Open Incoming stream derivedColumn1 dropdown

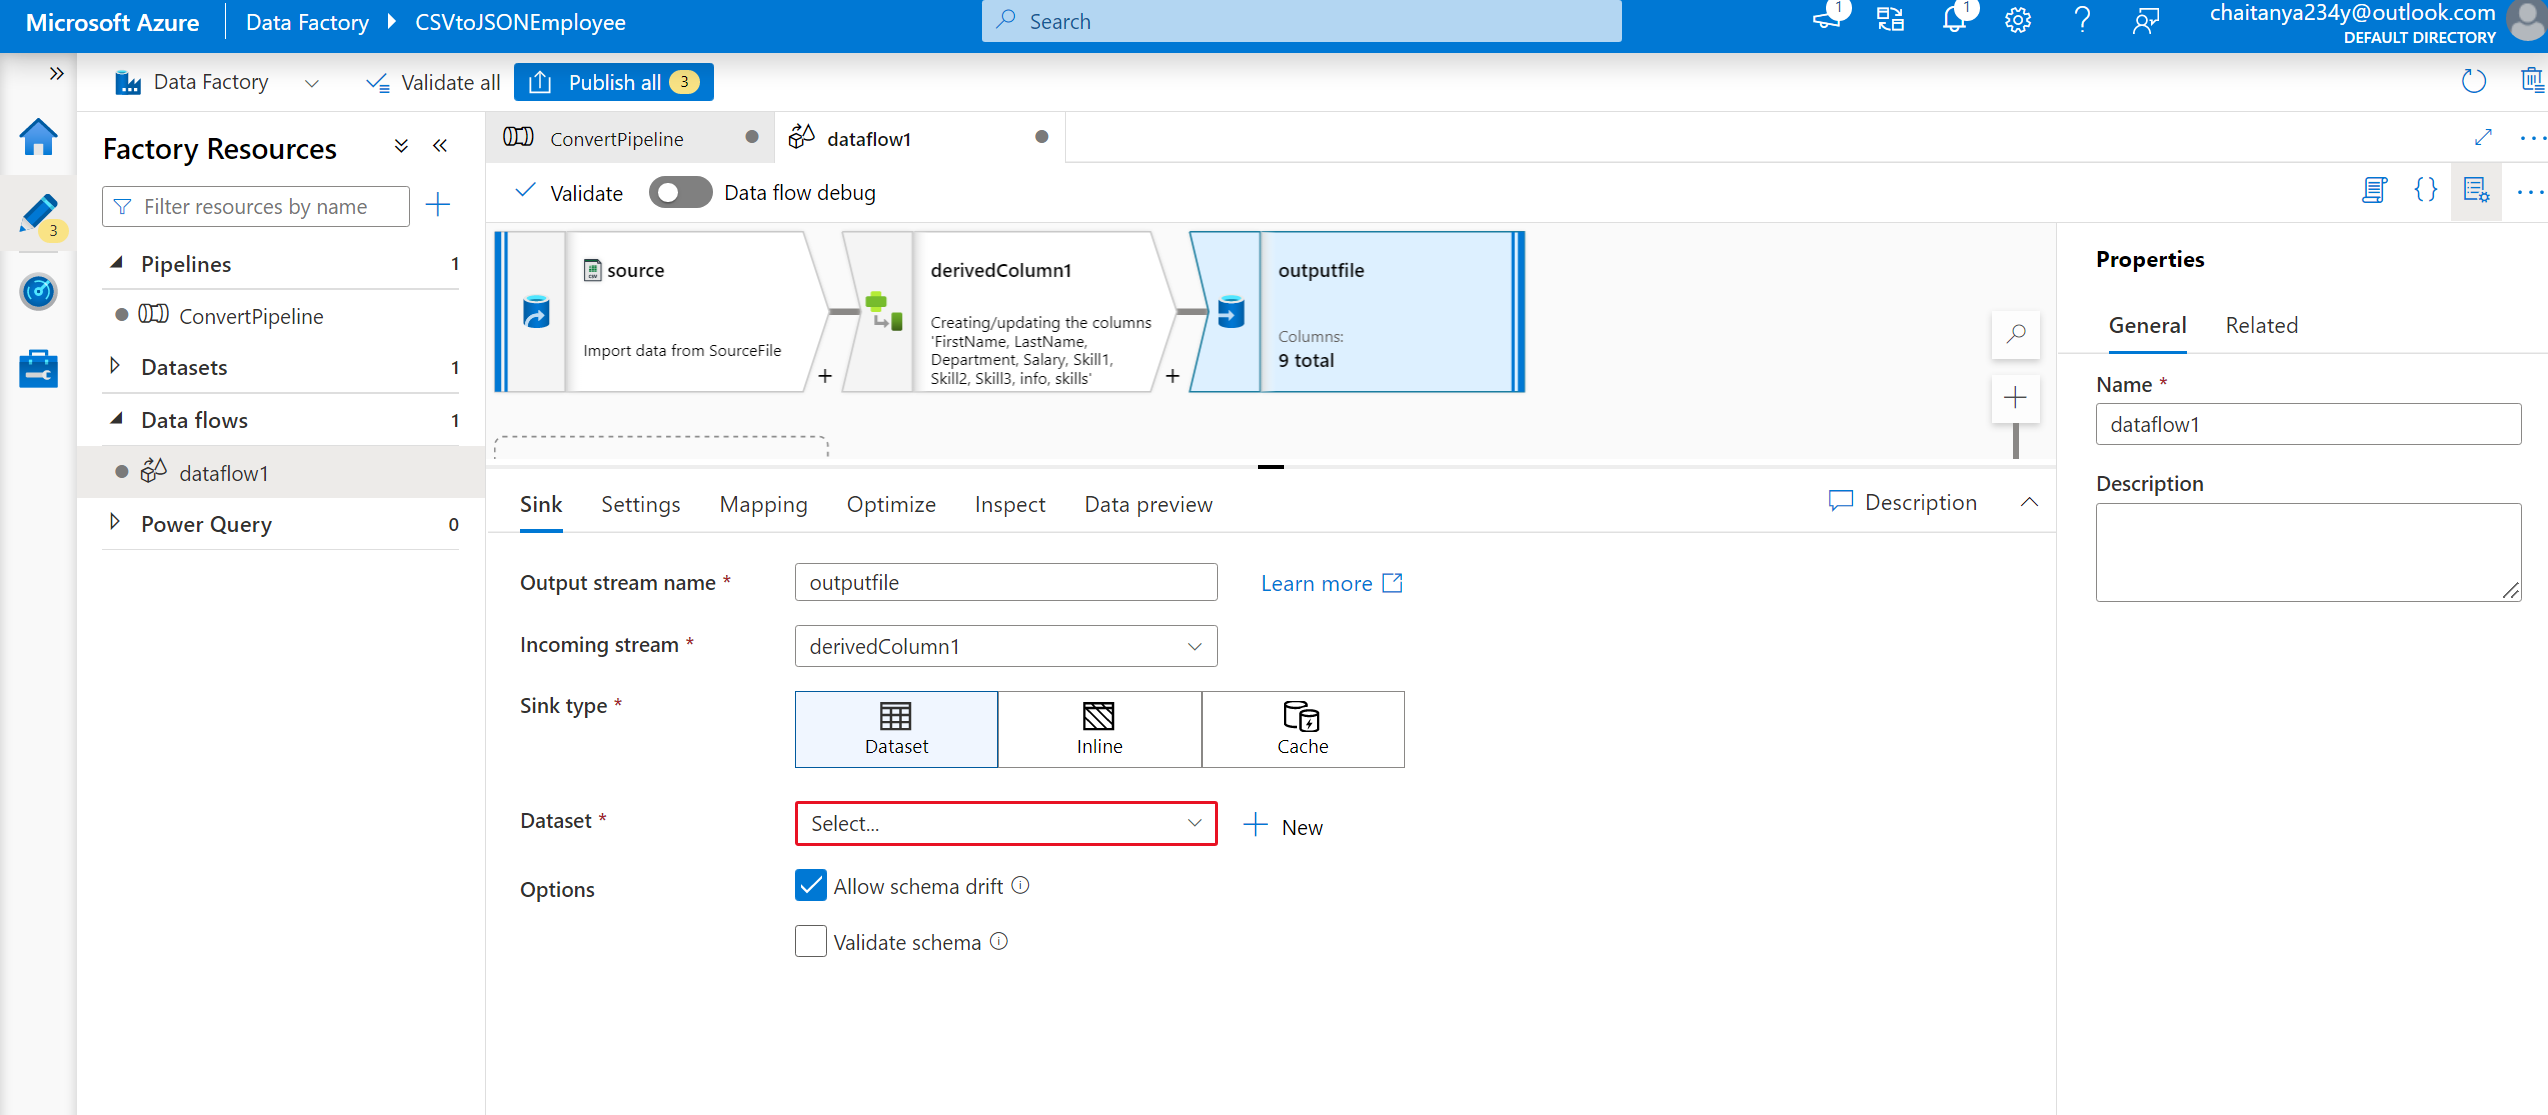pos(1005,647)
